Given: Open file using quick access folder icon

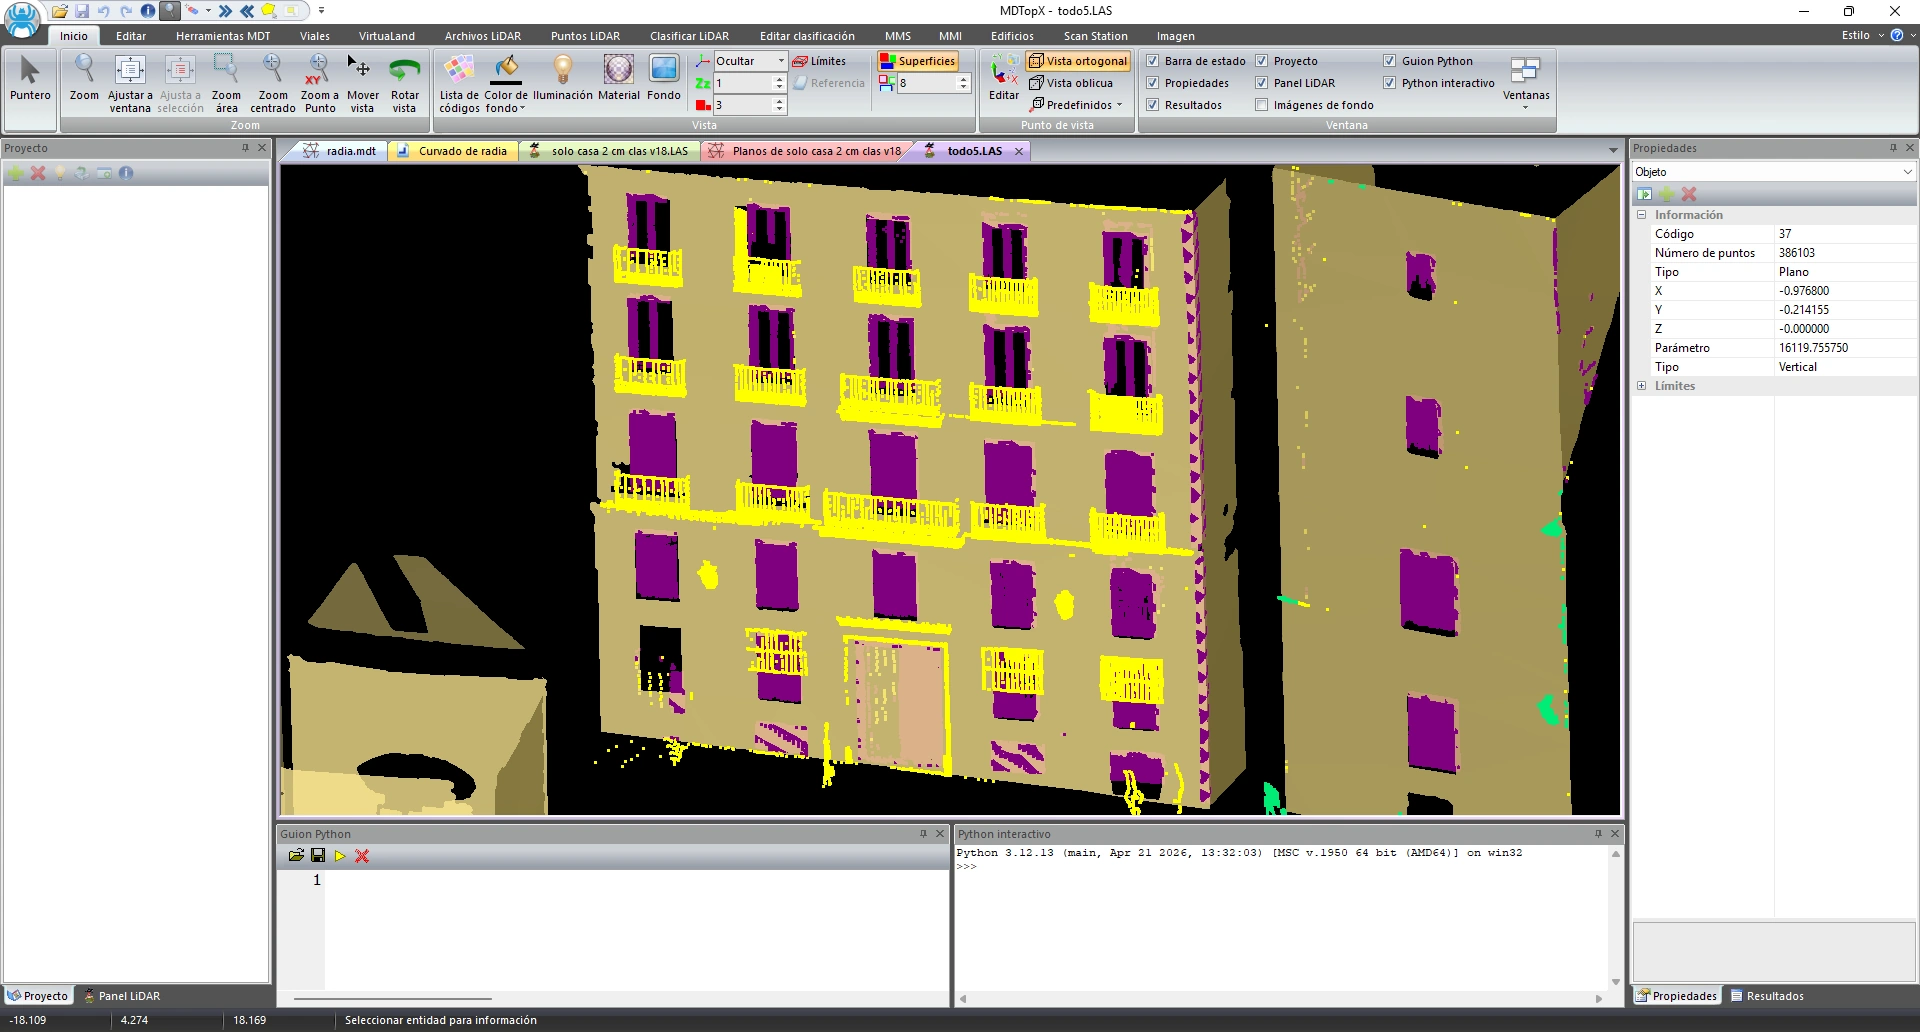Looking at the screenshot, I should (x=60, y=11).
